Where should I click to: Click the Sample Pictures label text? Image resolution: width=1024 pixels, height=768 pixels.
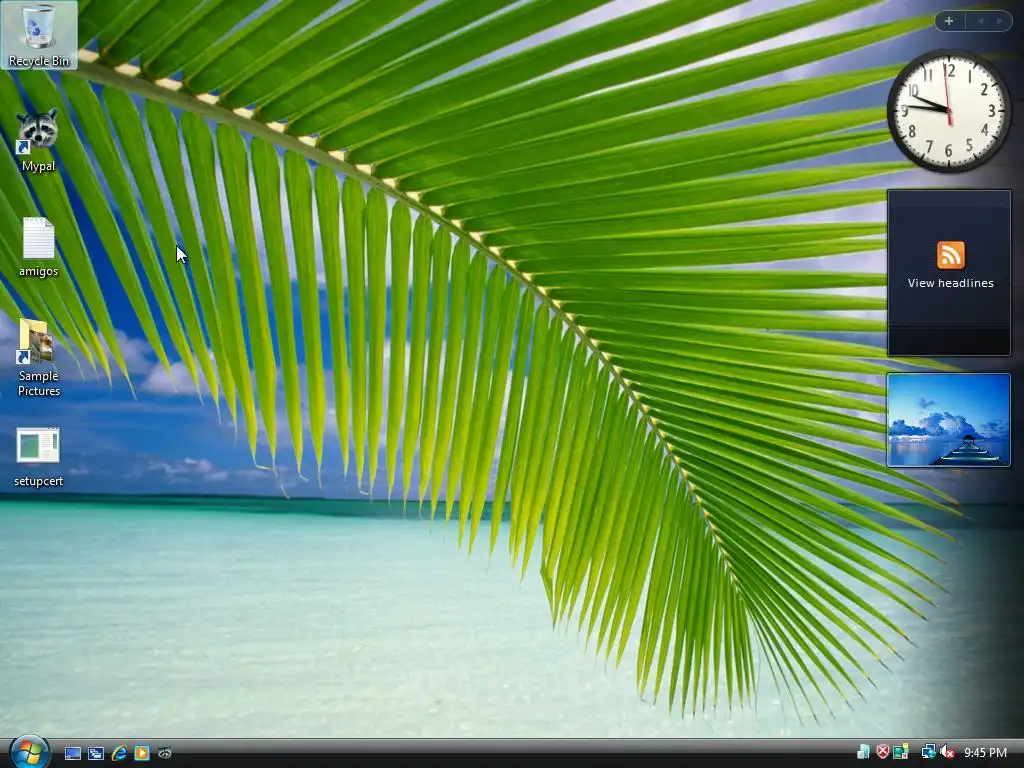(x=39, y=383)
